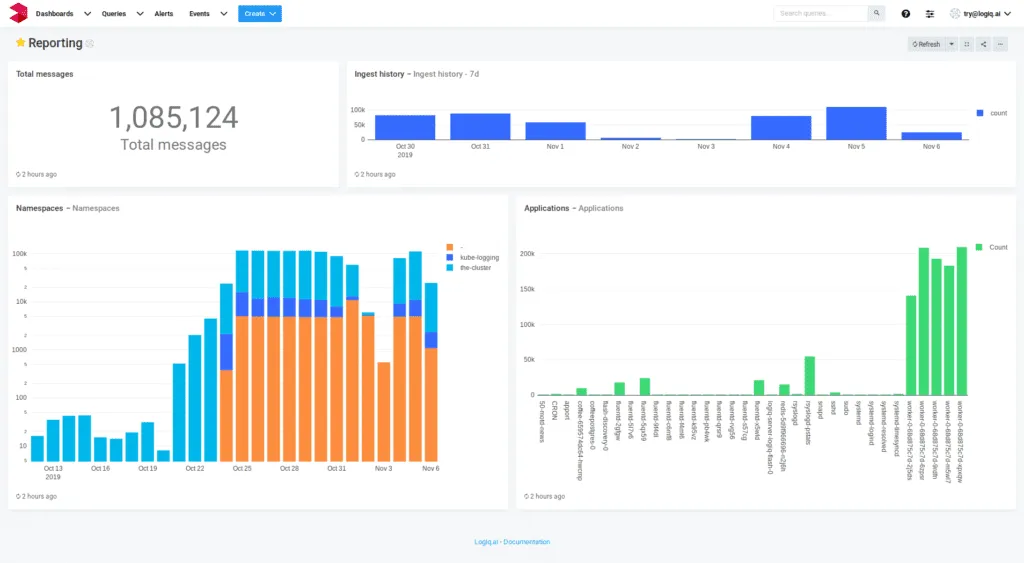Click the blue Create button

pyautogui.click(x=259, y=14)
